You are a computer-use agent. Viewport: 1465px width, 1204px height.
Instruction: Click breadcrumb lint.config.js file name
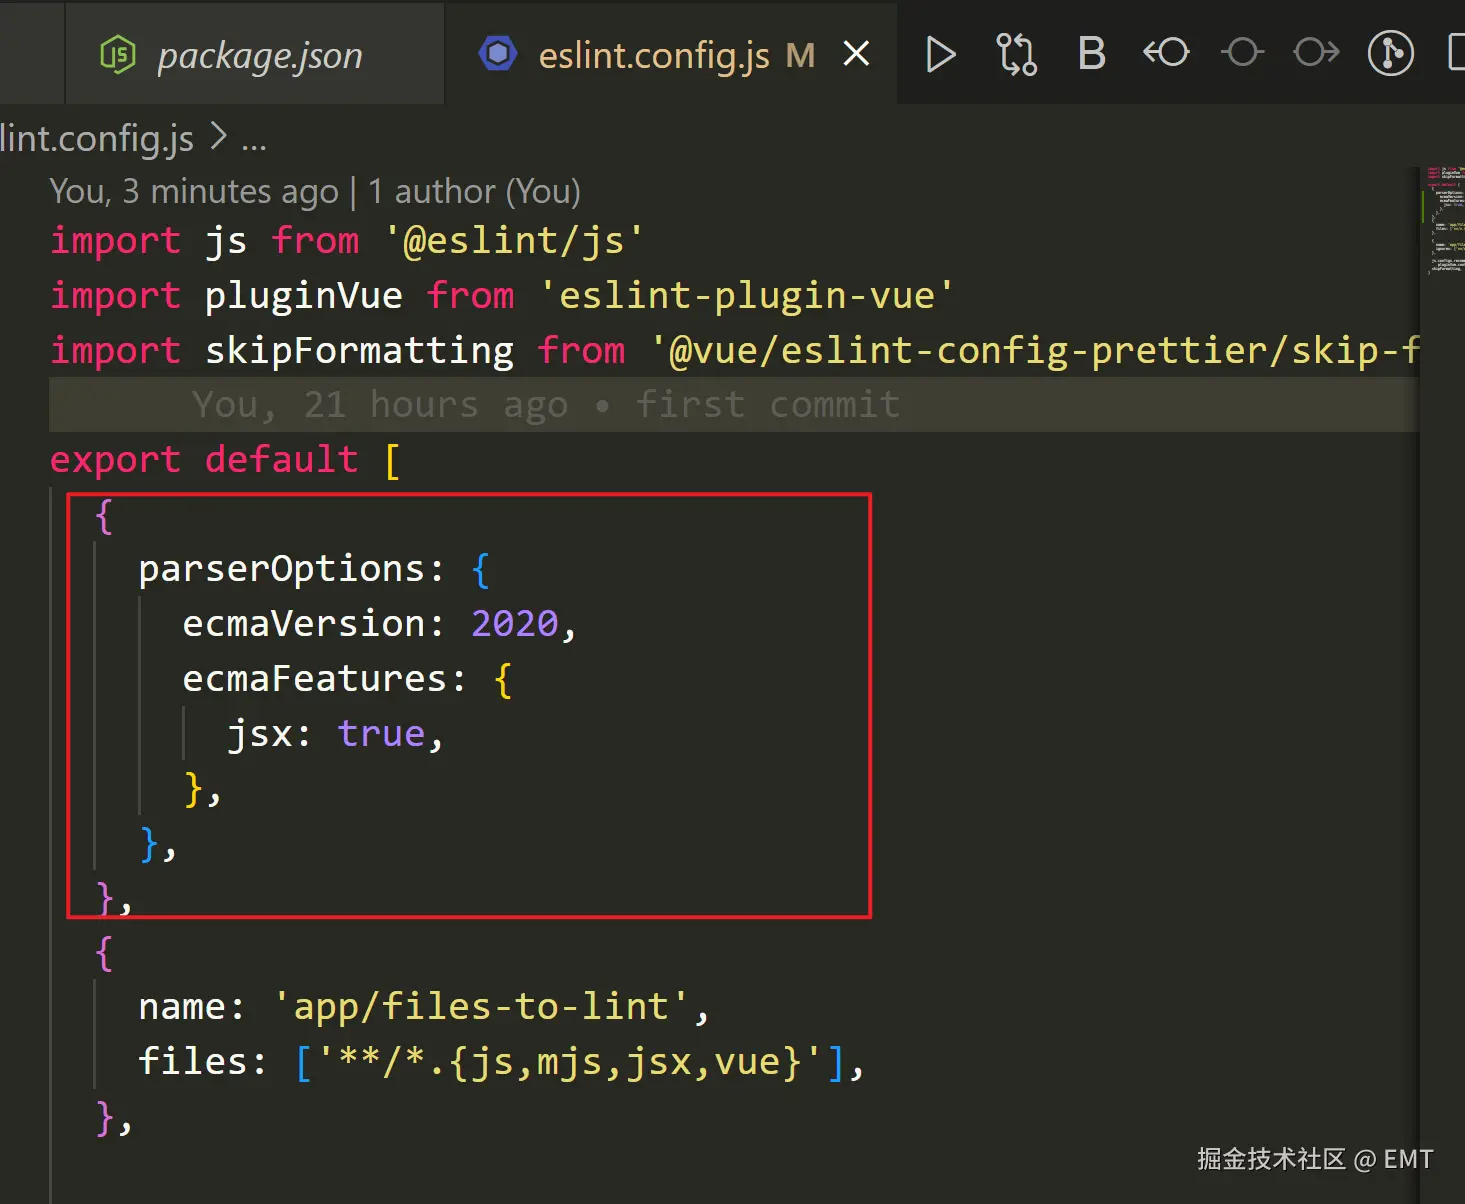click(97, 138)
